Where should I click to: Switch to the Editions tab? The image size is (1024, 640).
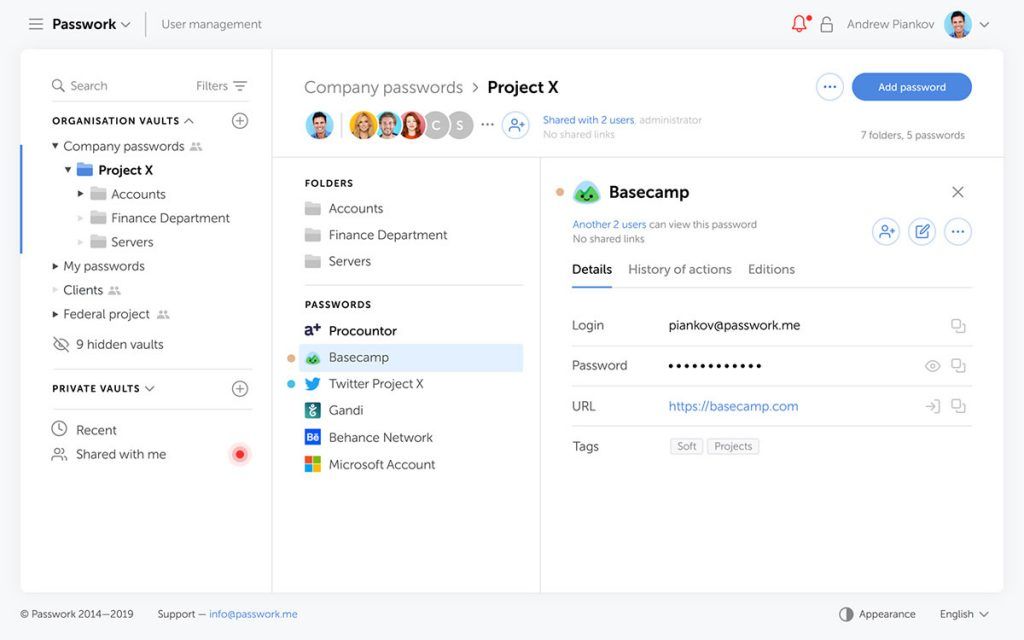[771, 270]
